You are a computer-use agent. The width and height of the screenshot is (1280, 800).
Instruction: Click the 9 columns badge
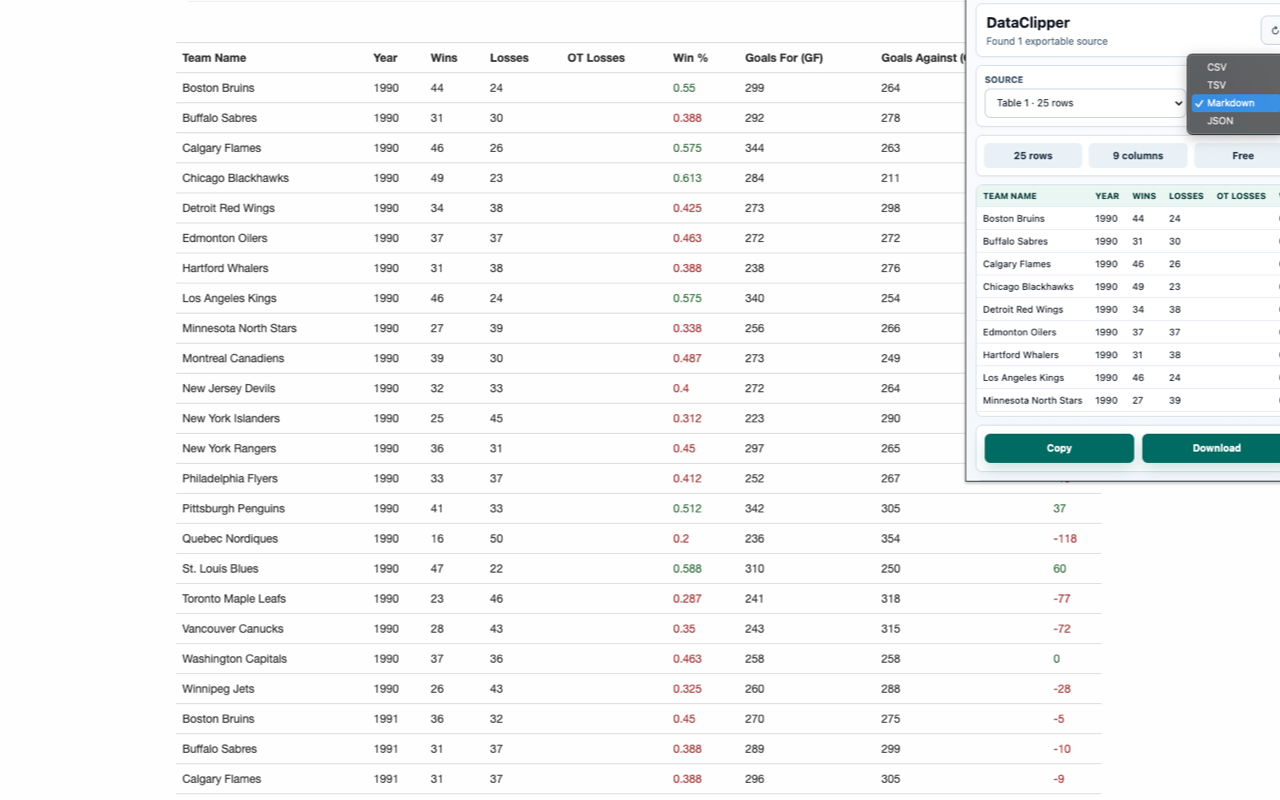1138,156
